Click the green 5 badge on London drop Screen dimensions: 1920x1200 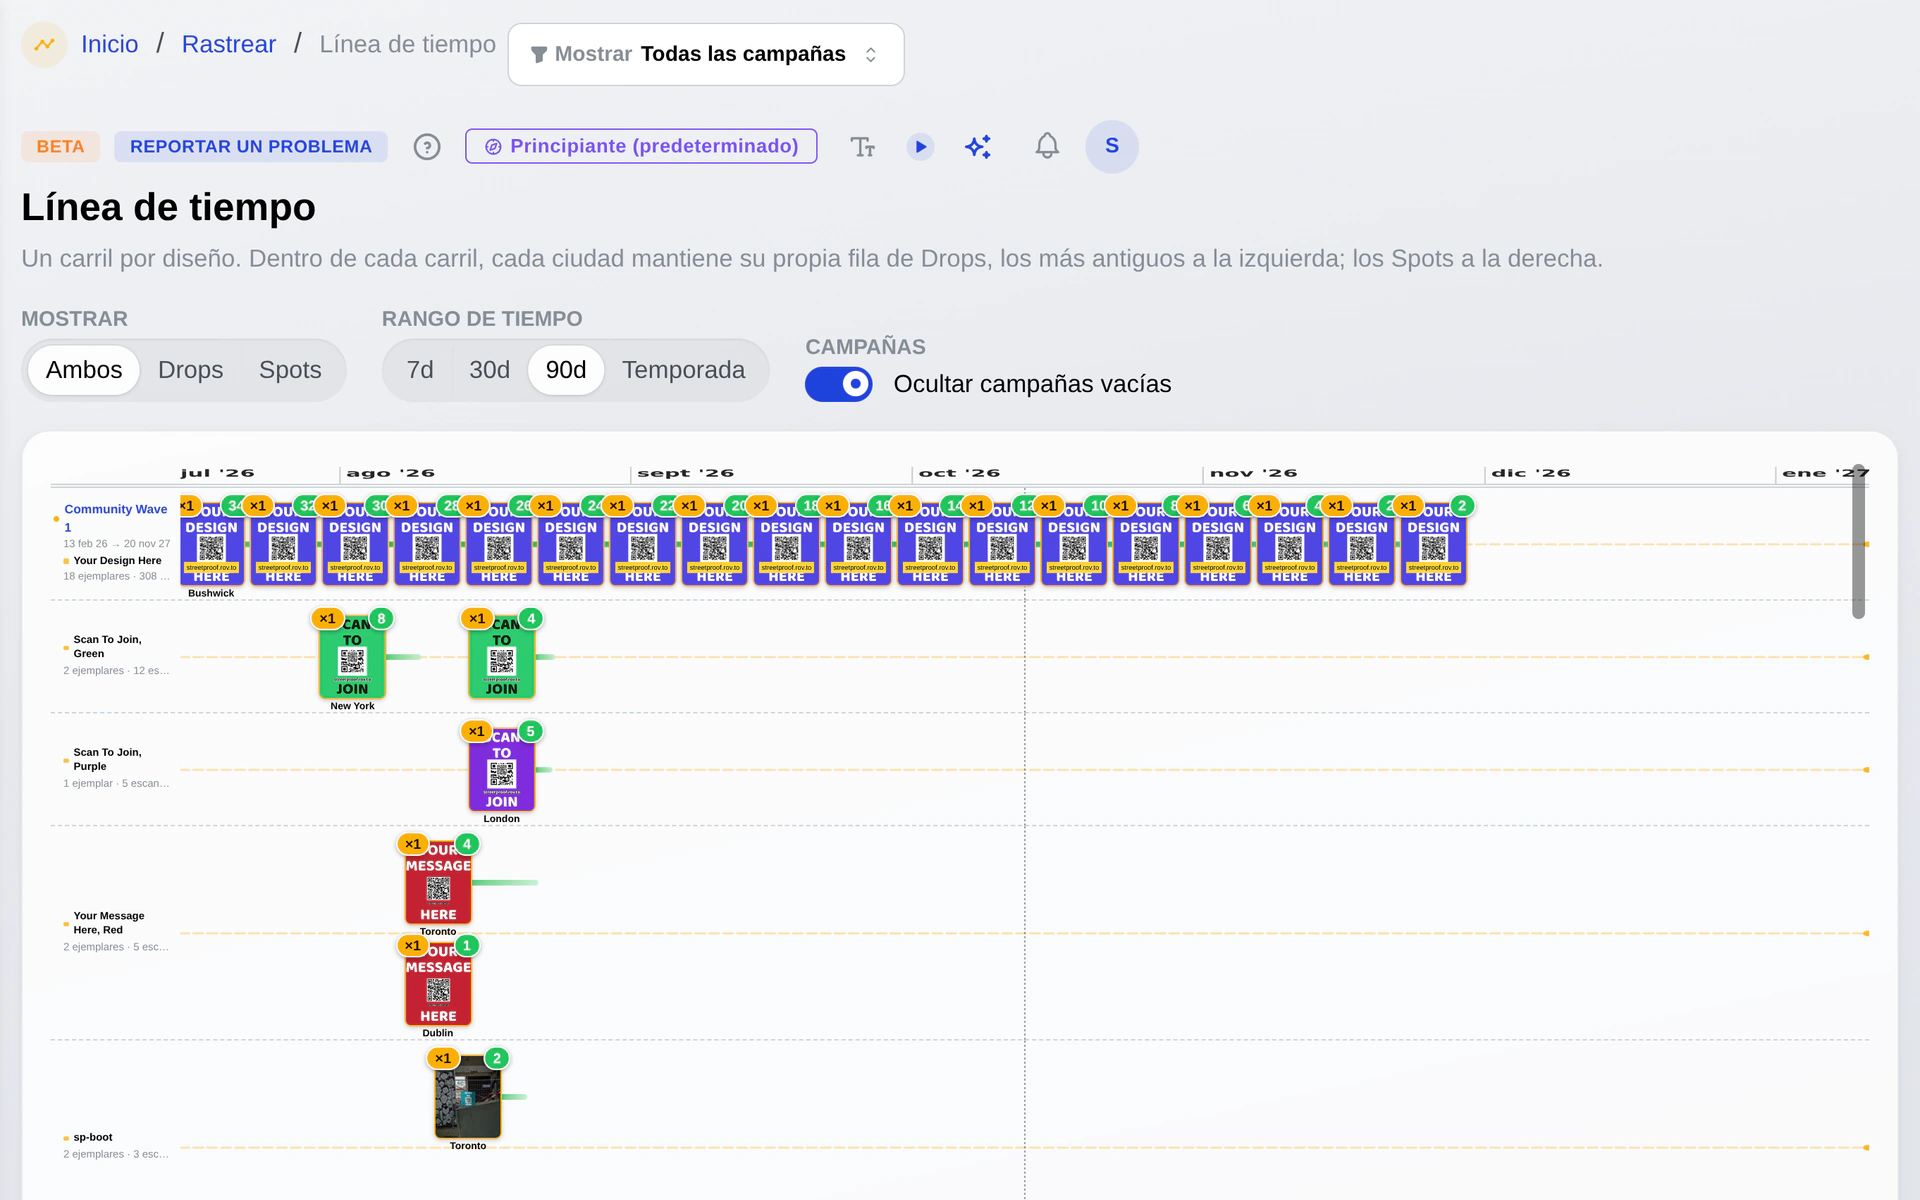[531, 731]
